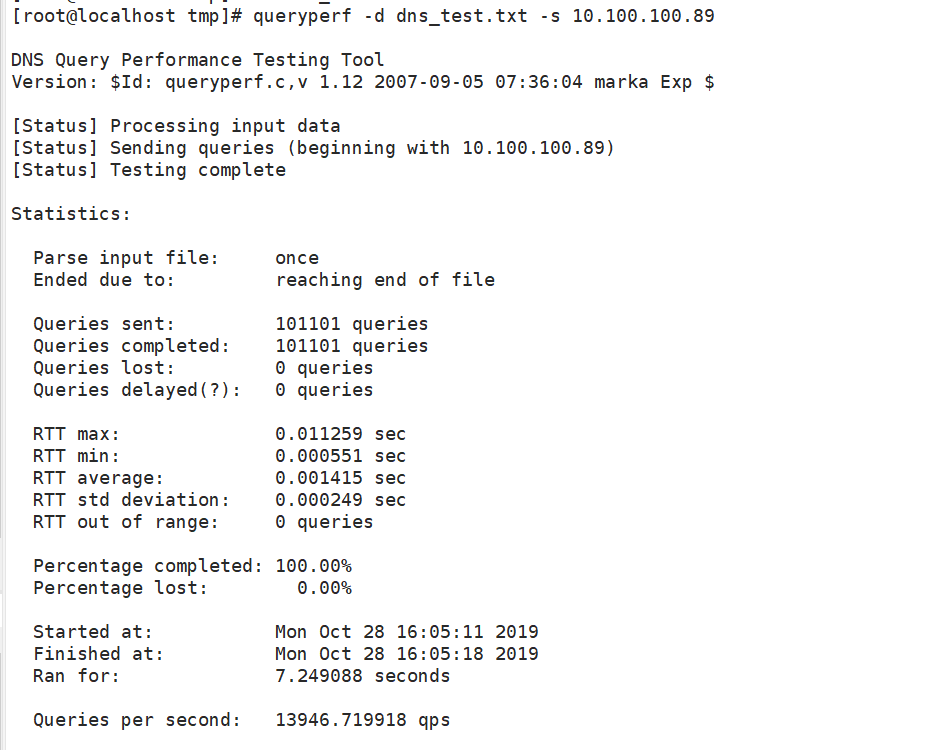The height and width of the screenshot is (750, 937).
Task: Click "reaching end of file" text
Action: (x=385, y=280)
